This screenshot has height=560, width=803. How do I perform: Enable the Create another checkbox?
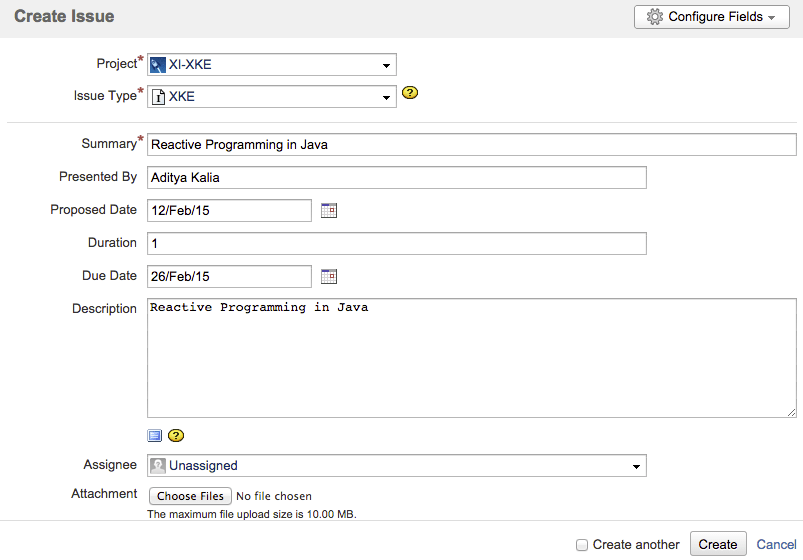(x=582, y=545)
